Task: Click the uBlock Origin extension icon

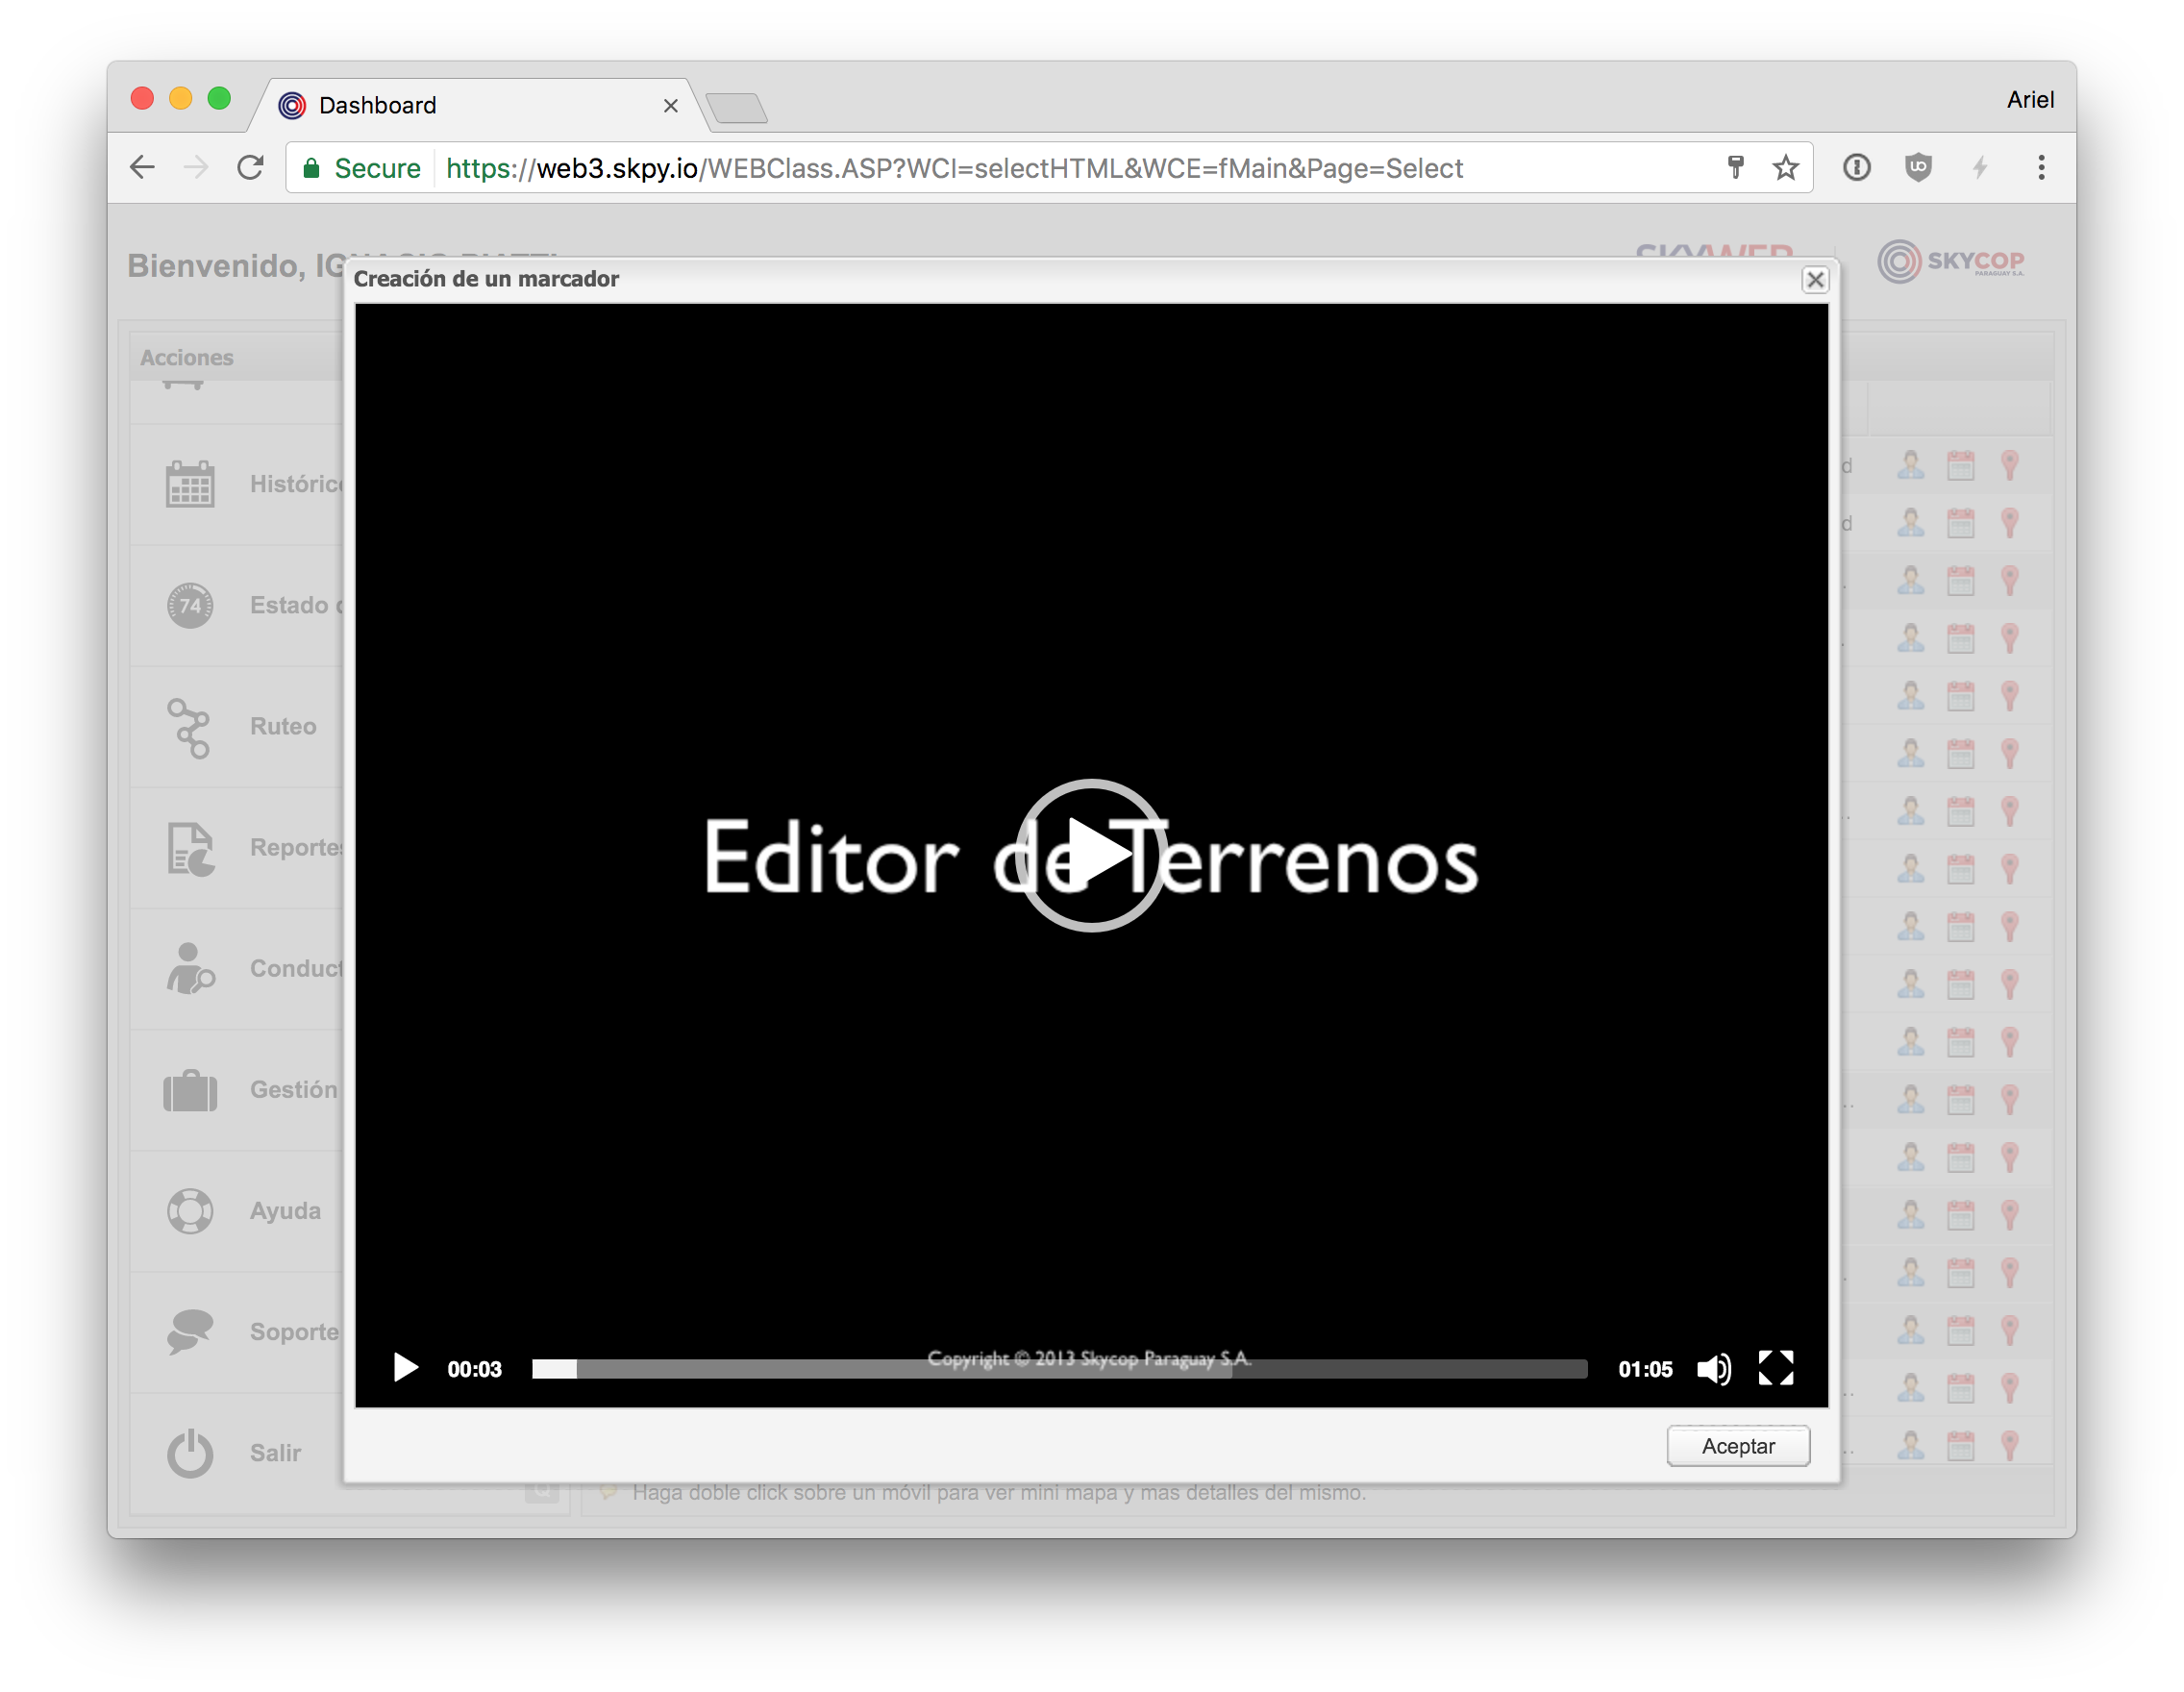Action: click(x=1919, y=168)
